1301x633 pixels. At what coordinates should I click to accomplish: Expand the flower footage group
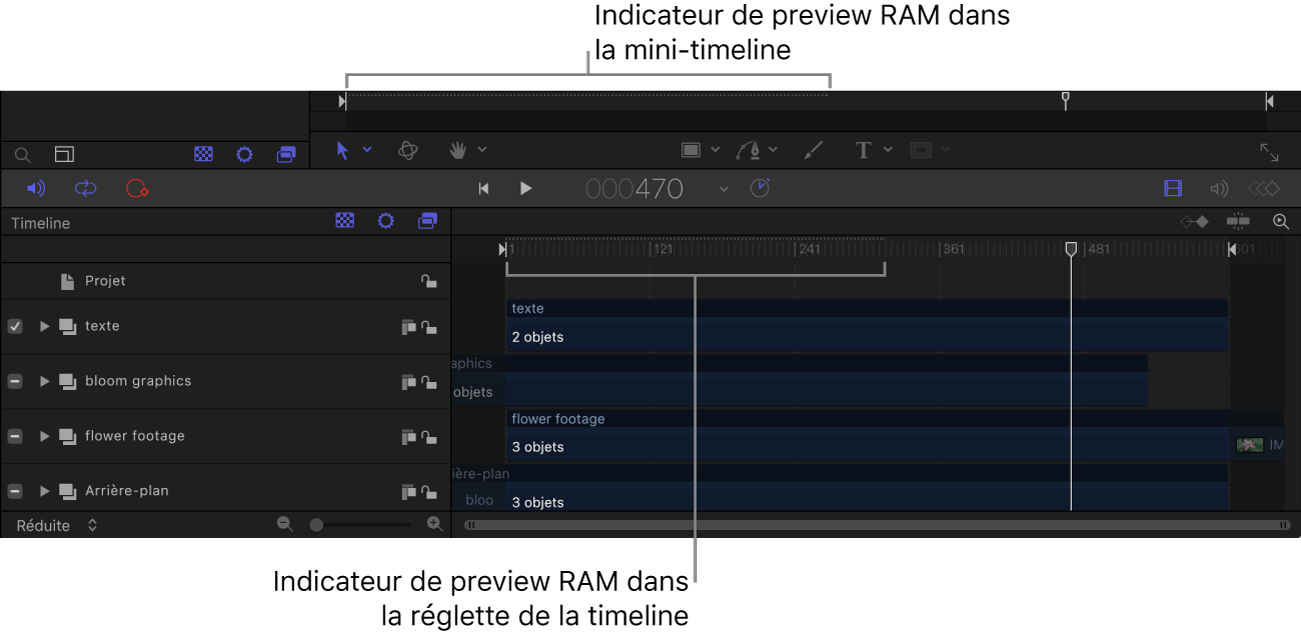click(x=44, y=436)
